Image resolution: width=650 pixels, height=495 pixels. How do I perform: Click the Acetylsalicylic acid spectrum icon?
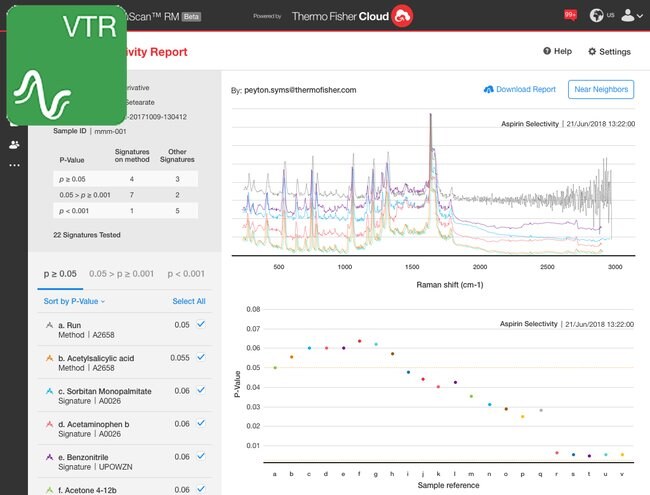(x=49, y=357)
